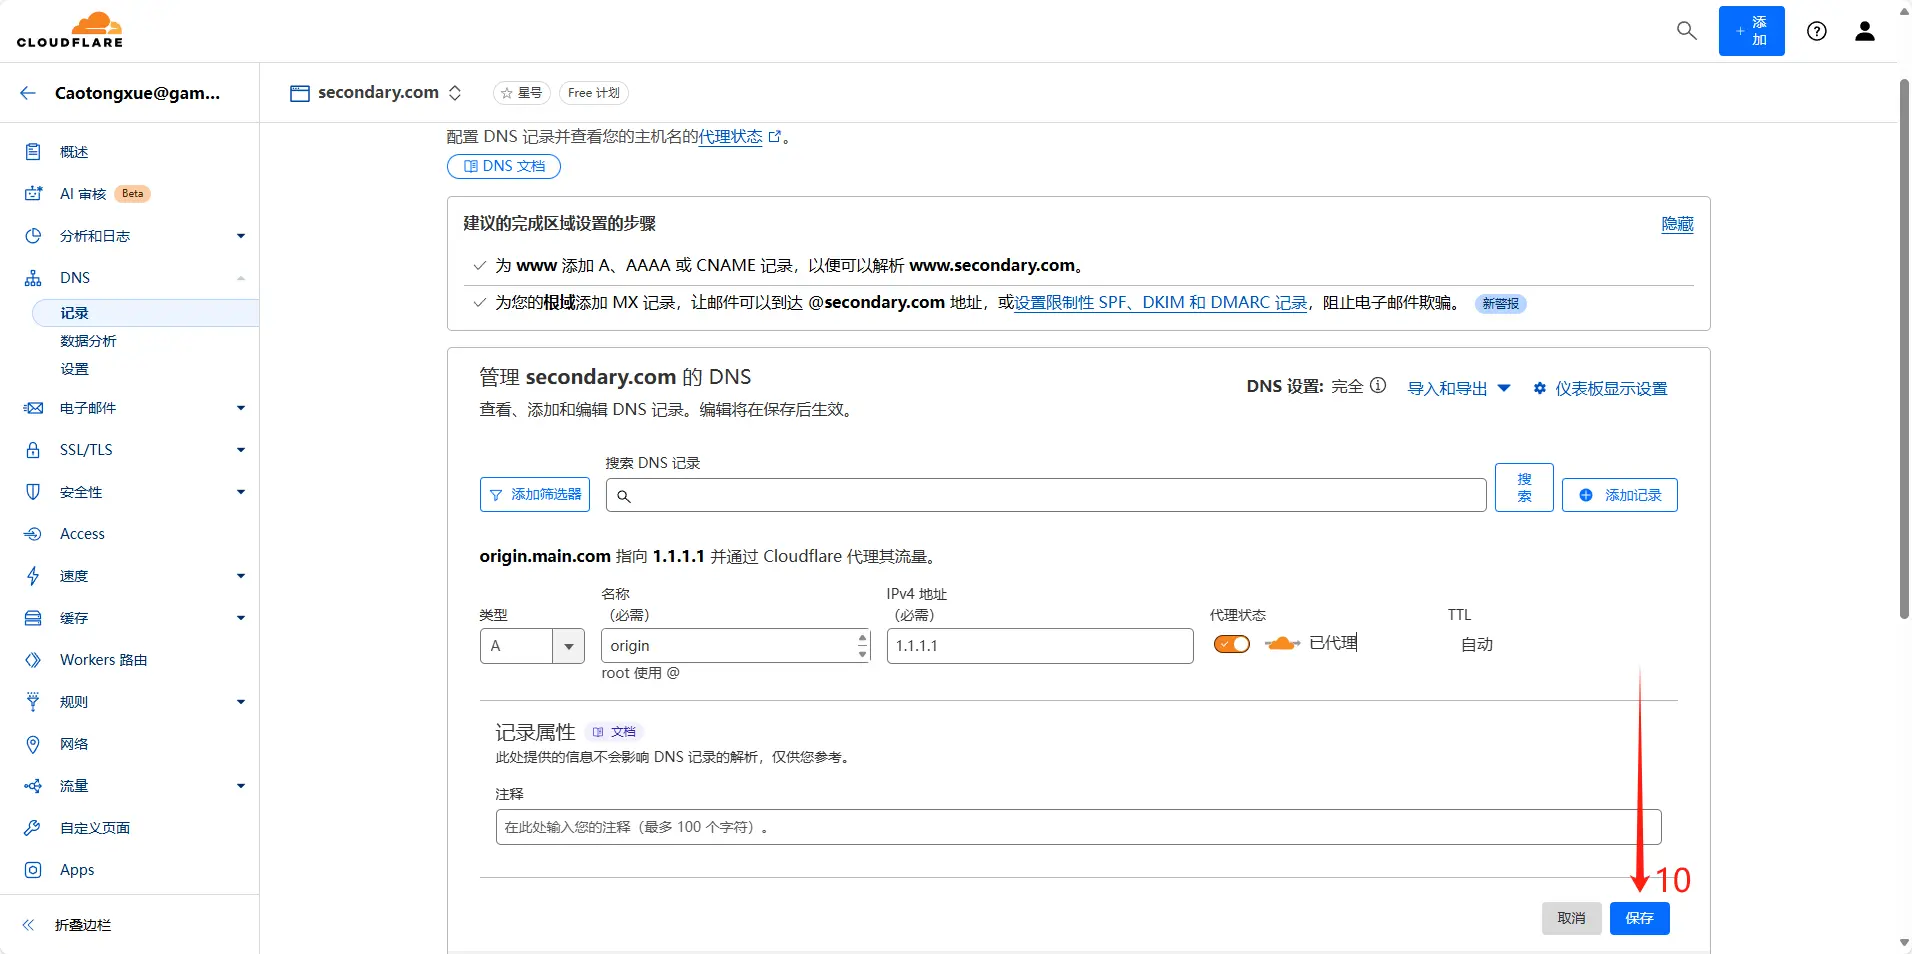Open the 文档 link beside 记录属性
The height and width of the screenshot is (954, 1912).
point(614,732)
